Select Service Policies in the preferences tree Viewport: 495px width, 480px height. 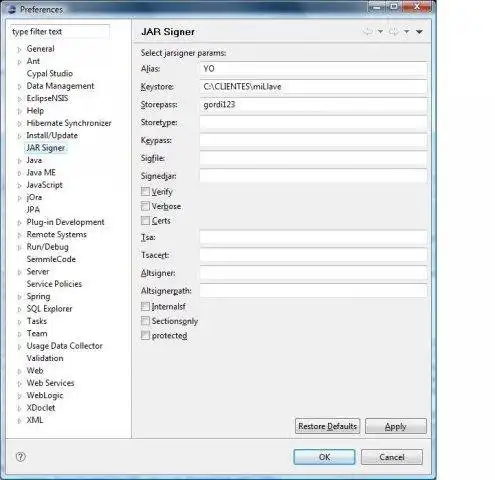[x=54, y=284]
